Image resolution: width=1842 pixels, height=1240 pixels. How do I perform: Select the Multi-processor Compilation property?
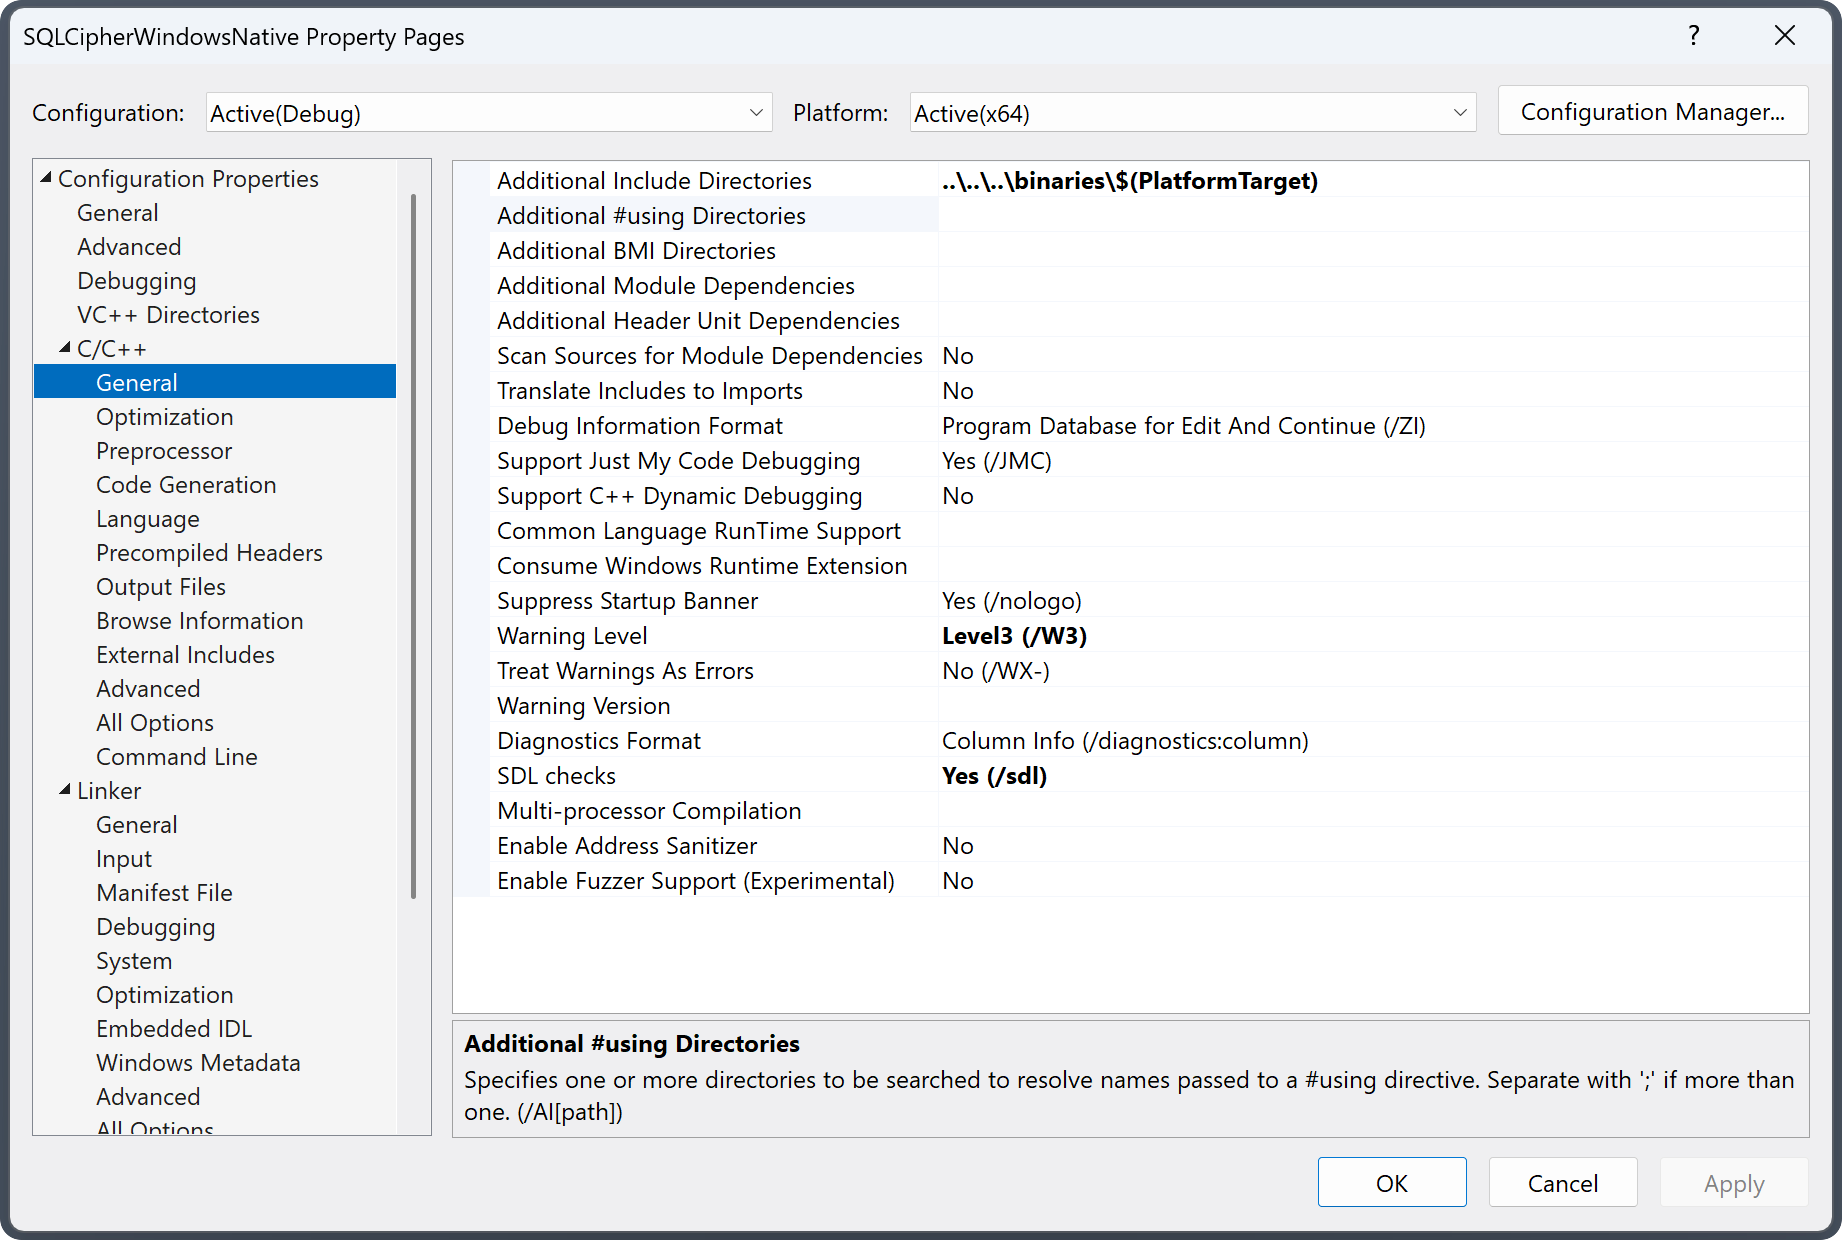[x=649, y=811]
